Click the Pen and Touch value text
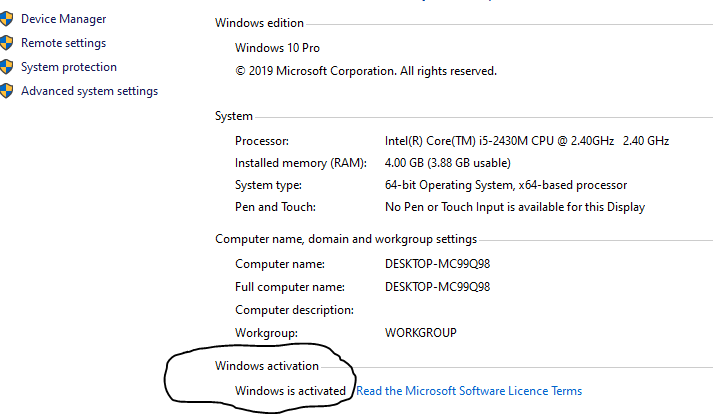This screenshot has width=713, height=414. click(x=515, y=207)
